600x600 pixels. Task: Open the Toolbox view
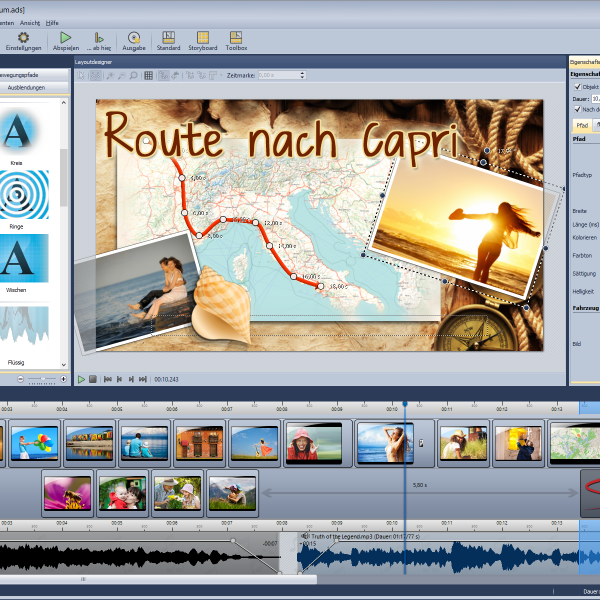[x=236, y=41]
